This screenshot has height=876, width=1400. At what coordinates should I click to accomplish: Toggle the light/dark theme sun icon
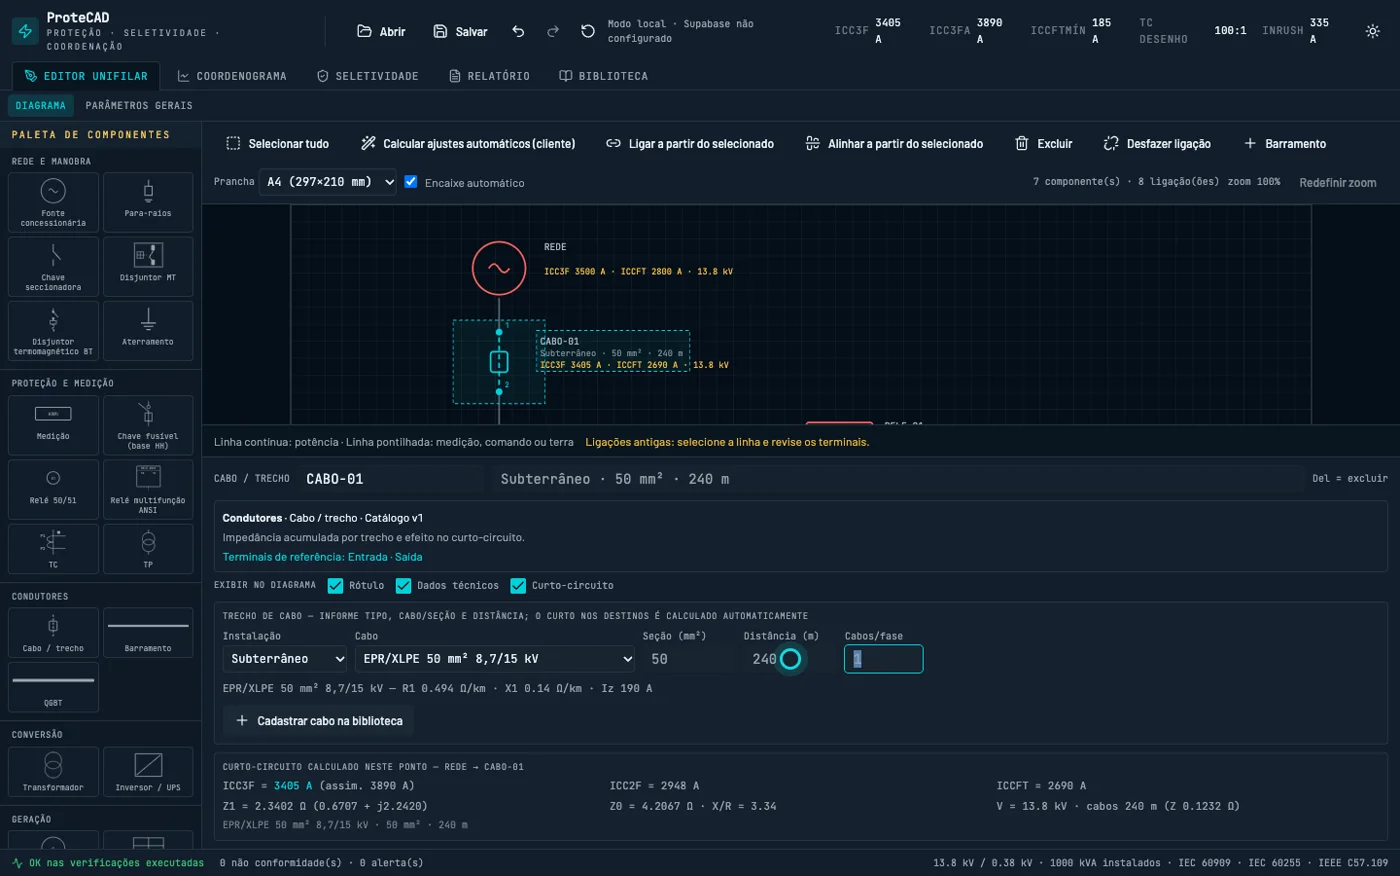1373,31
